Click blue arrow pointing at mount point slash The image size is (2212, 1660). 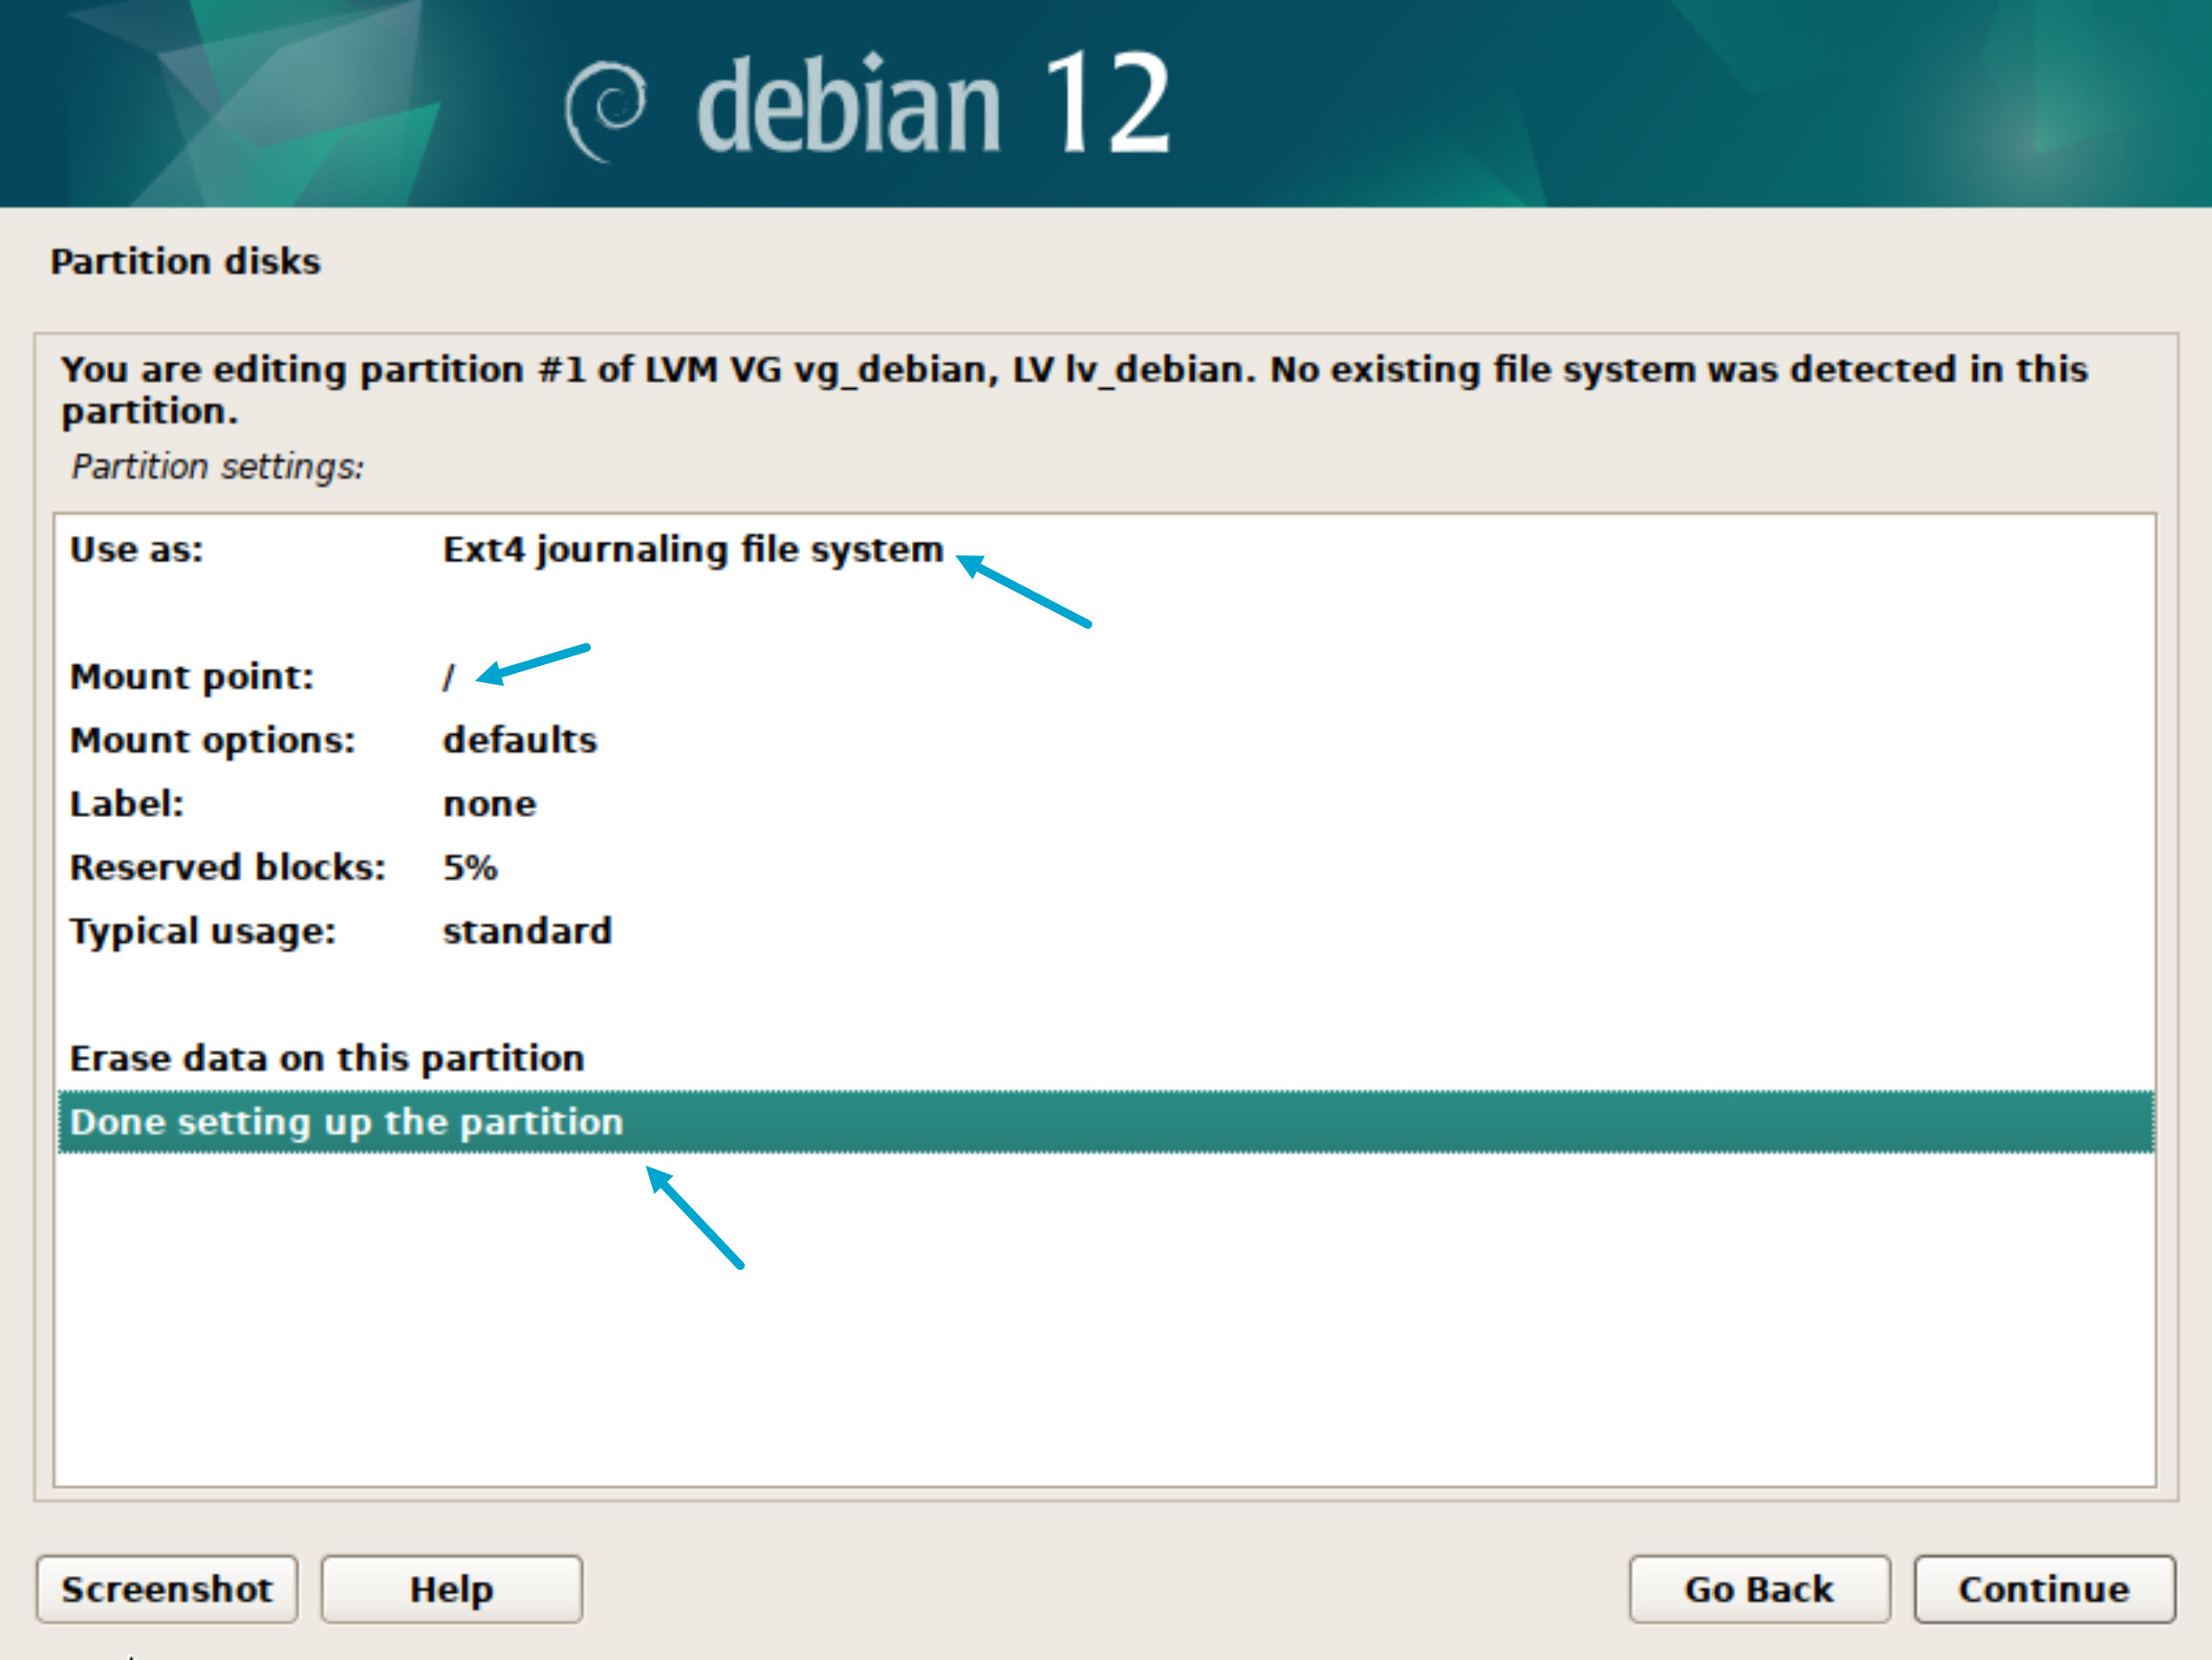point(534,664)
